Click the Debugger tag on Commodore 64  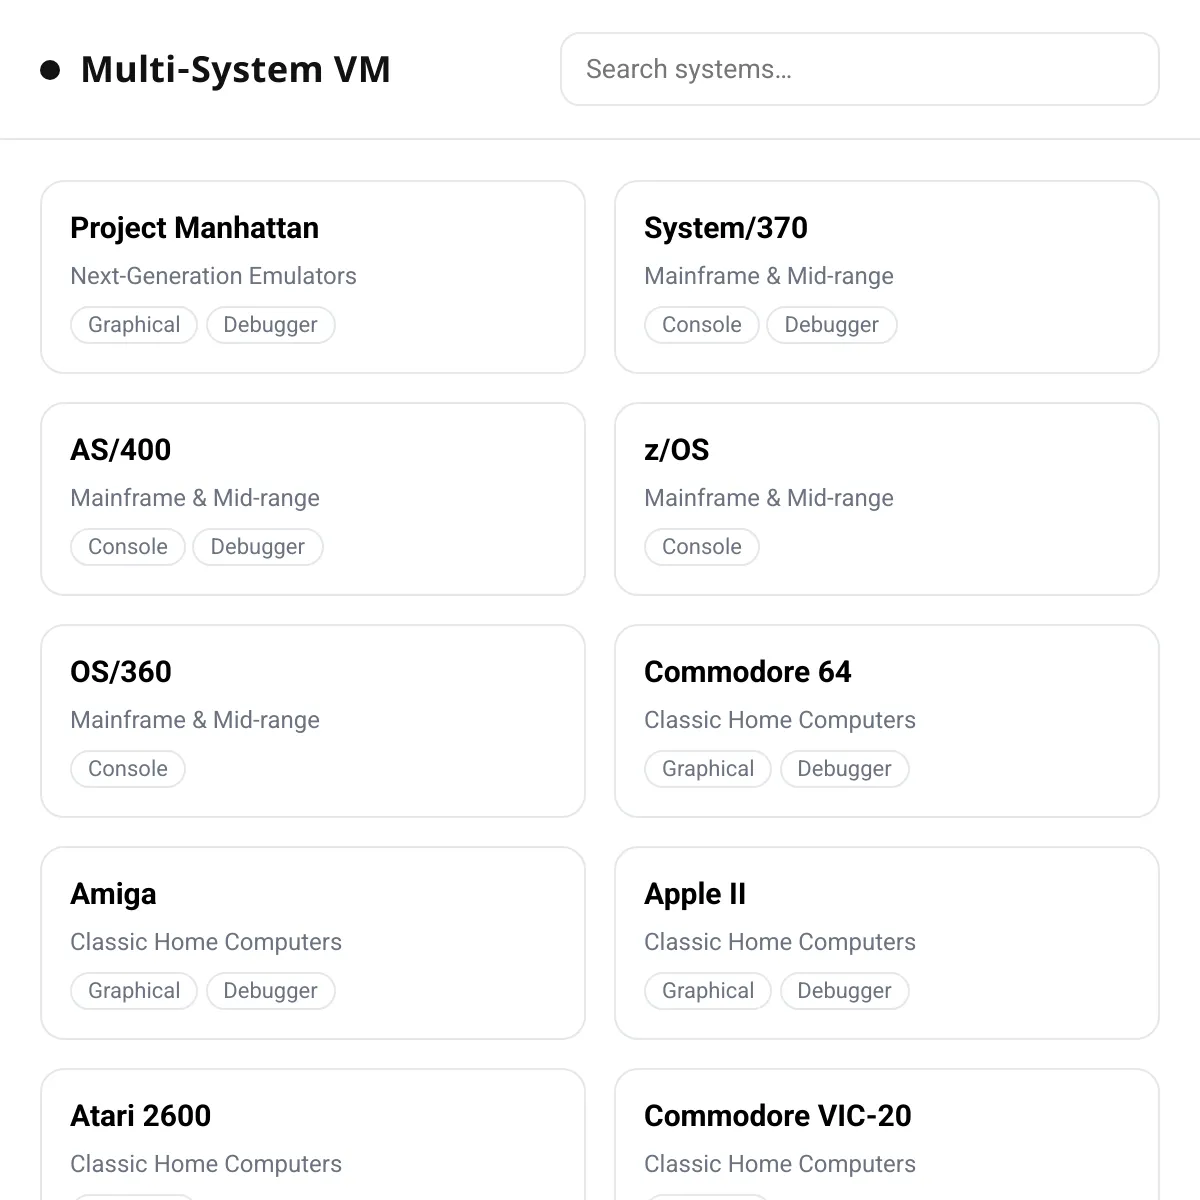click(844, 769)
